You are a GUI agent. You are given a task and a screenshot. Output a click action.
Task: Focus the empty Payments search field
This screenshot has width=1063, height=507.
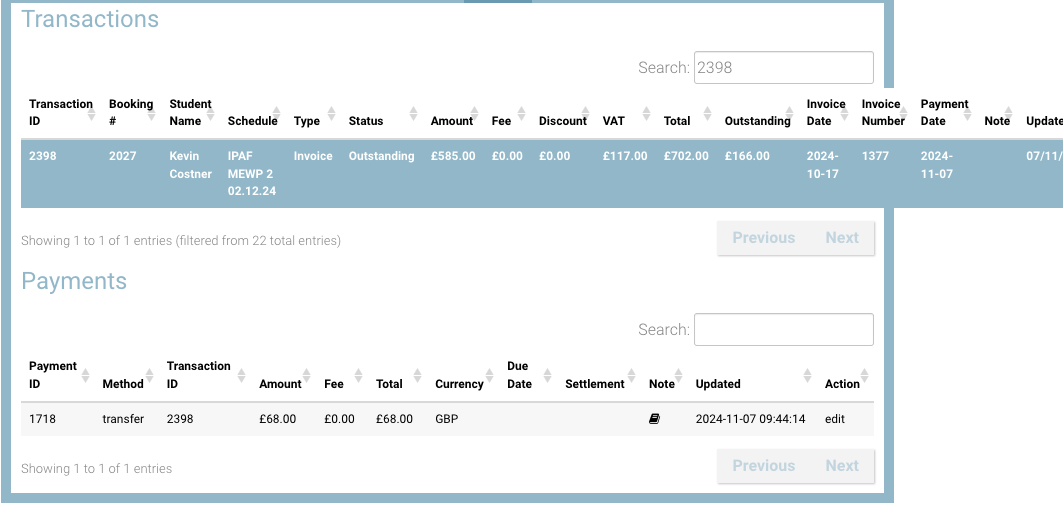[783, 330]
